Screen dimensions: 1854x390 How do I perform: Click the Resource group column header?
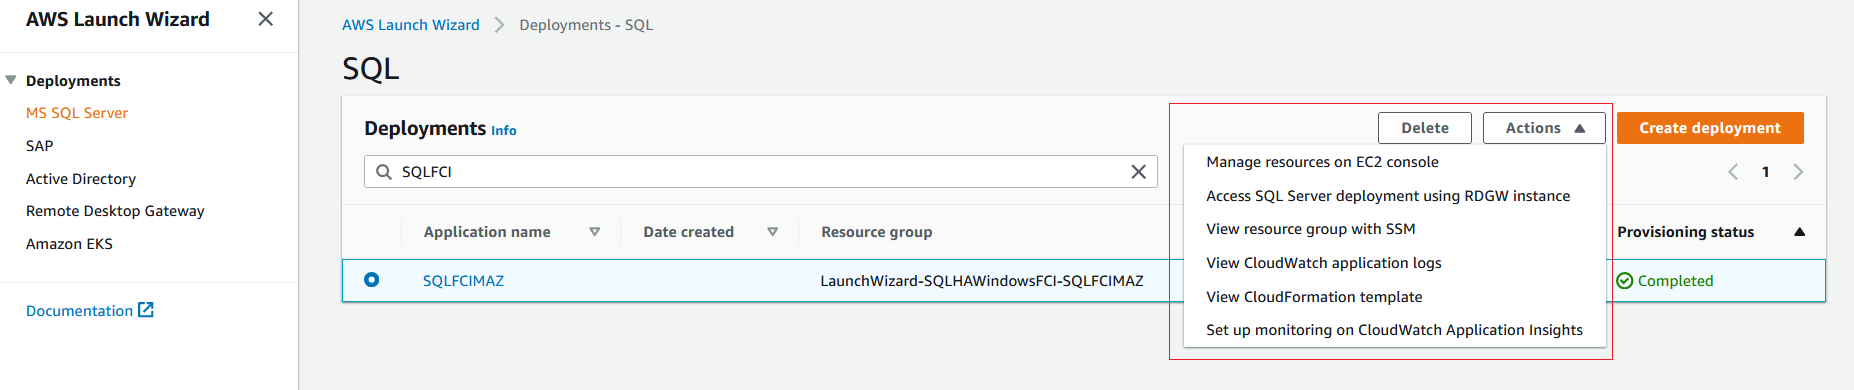[877, 232]
